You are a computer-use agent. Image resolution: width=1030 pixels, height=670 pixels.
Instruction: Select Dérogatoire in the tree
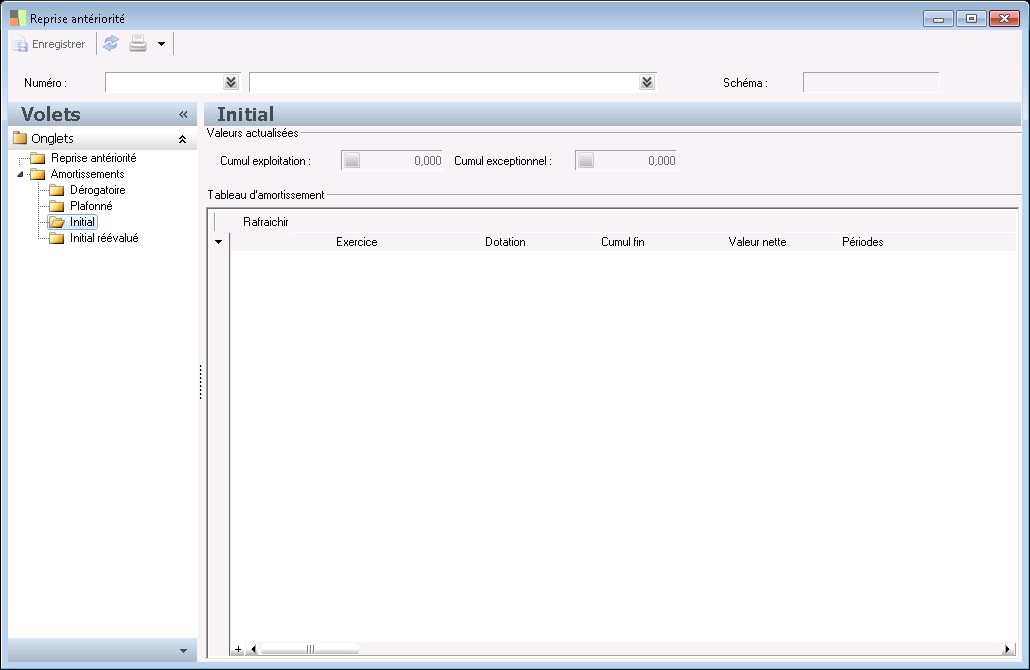[x=97, y=190]
